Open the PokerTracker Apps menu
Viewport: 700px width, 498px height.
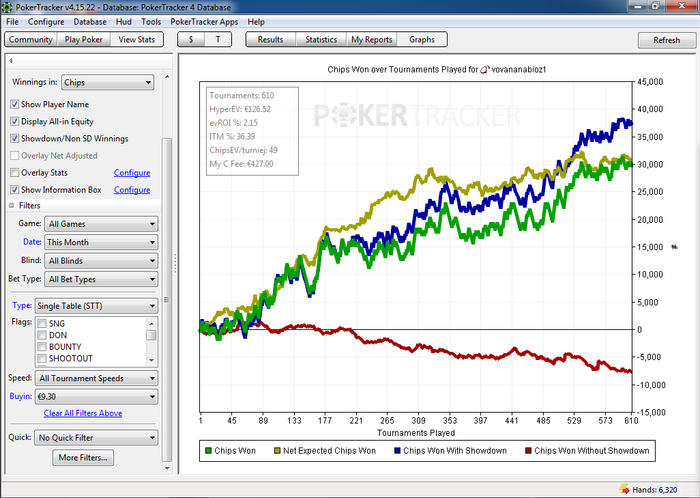point(204,22)
